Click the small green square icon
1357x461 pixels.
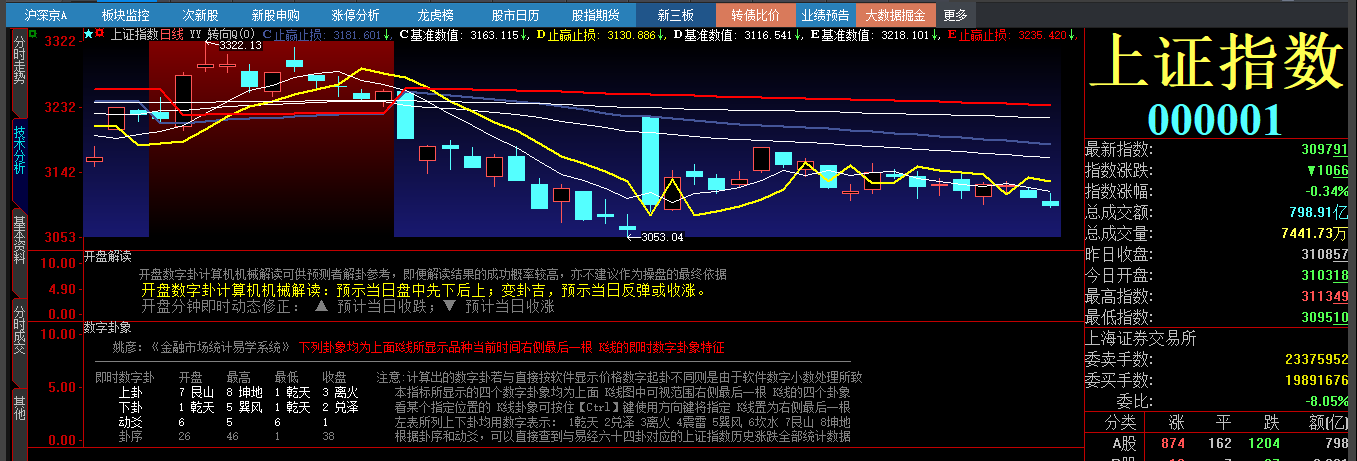pos(33,35)
